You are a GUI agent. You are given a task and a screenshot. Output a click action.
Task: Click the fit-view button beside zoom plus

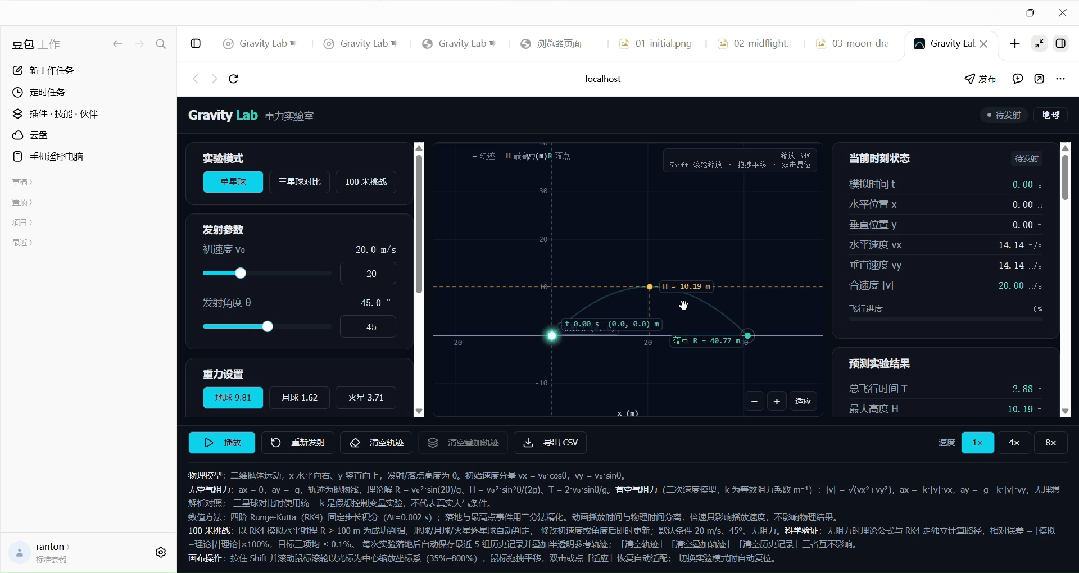(x=803, y=401)
